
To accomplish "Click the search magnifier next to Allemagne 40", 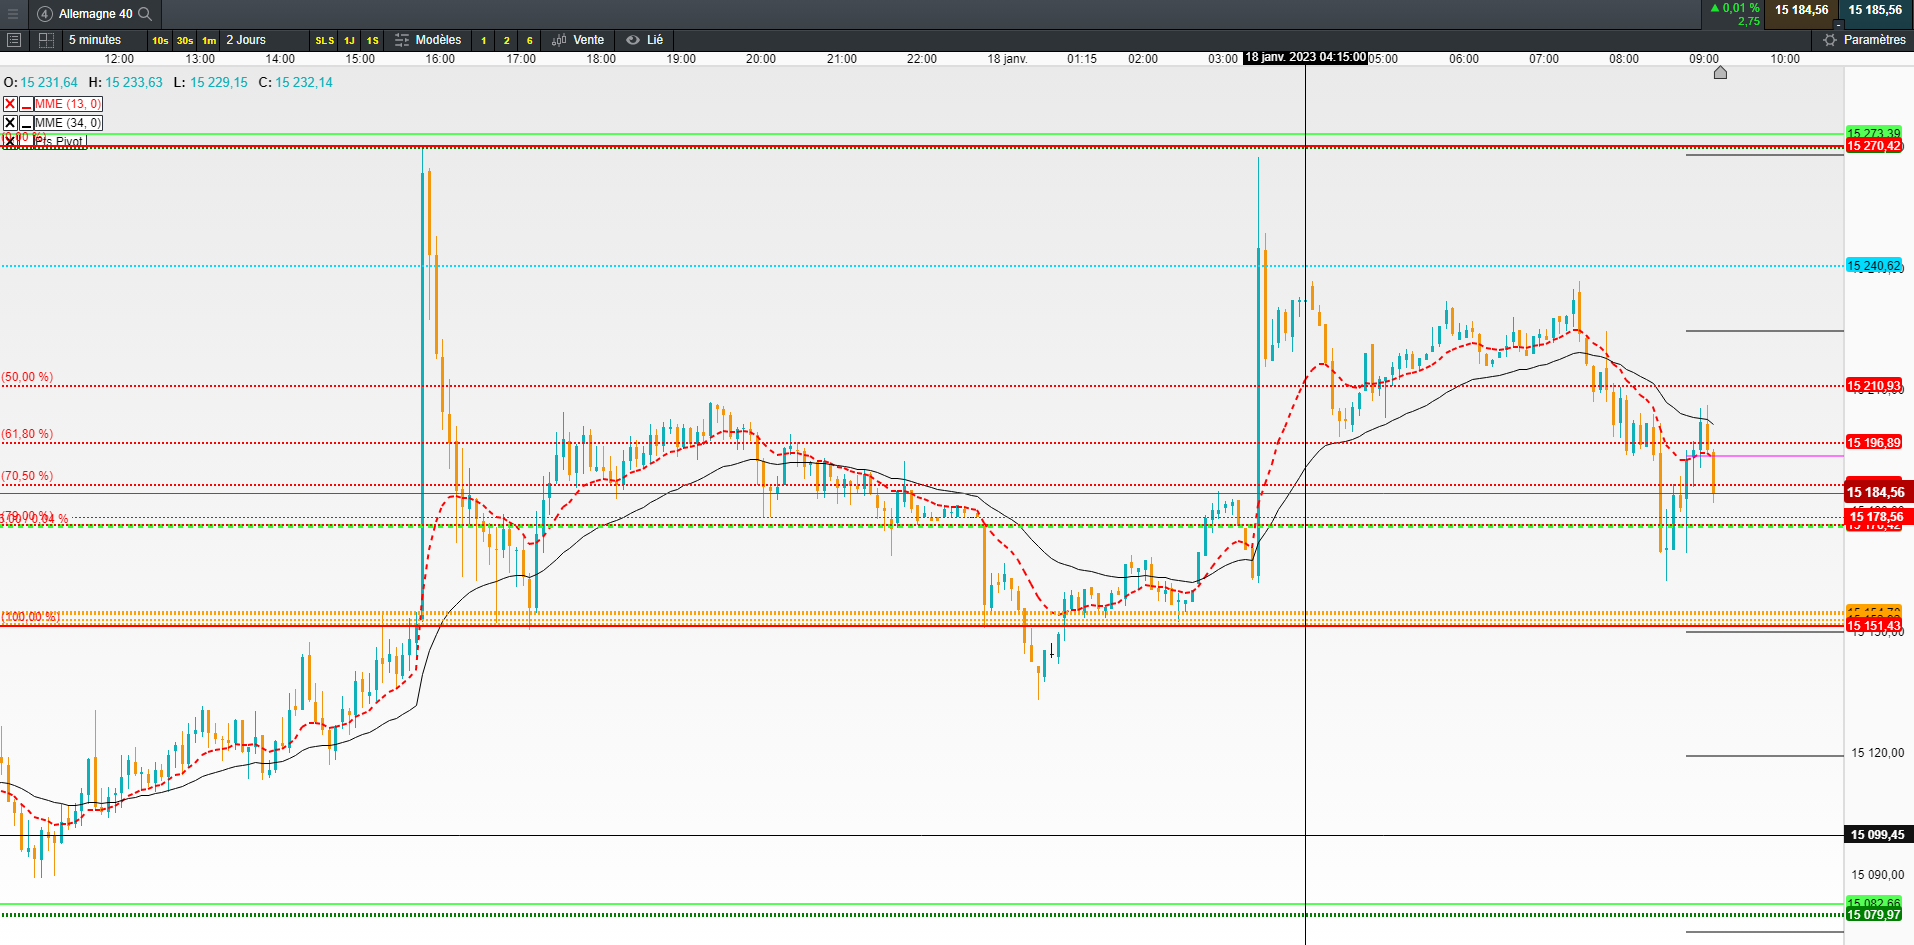I will click(x=145, y=14).
